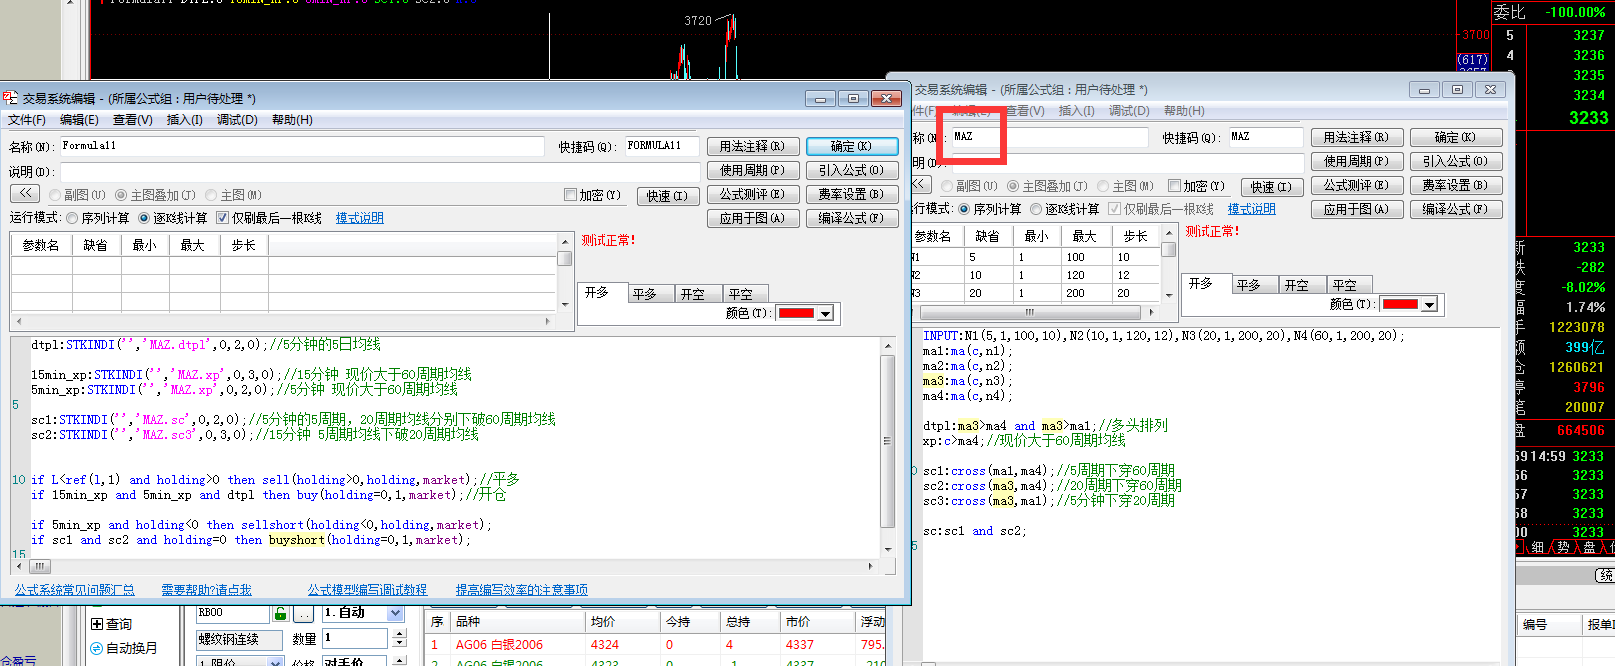Click red 颜色 swatch in MAZ window
Screen dimensions: 1615x666
[x=1400, y=305]
